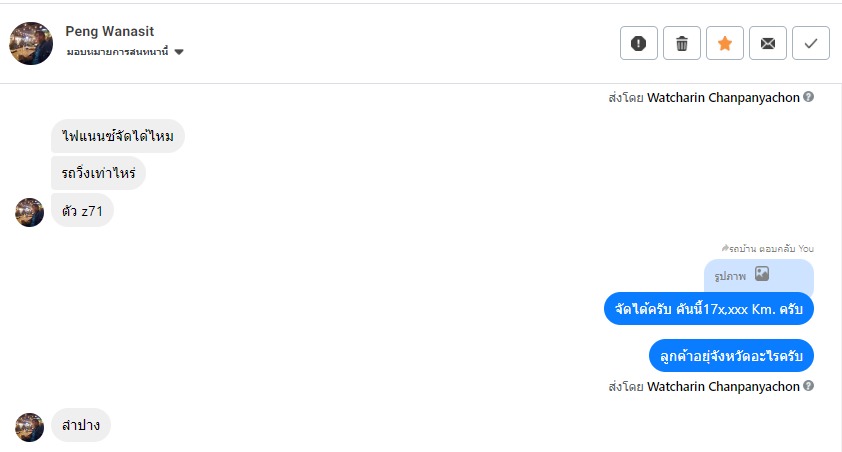
Task: Click the 17x,xxx Km. reply message
Action: coord(709,308)
